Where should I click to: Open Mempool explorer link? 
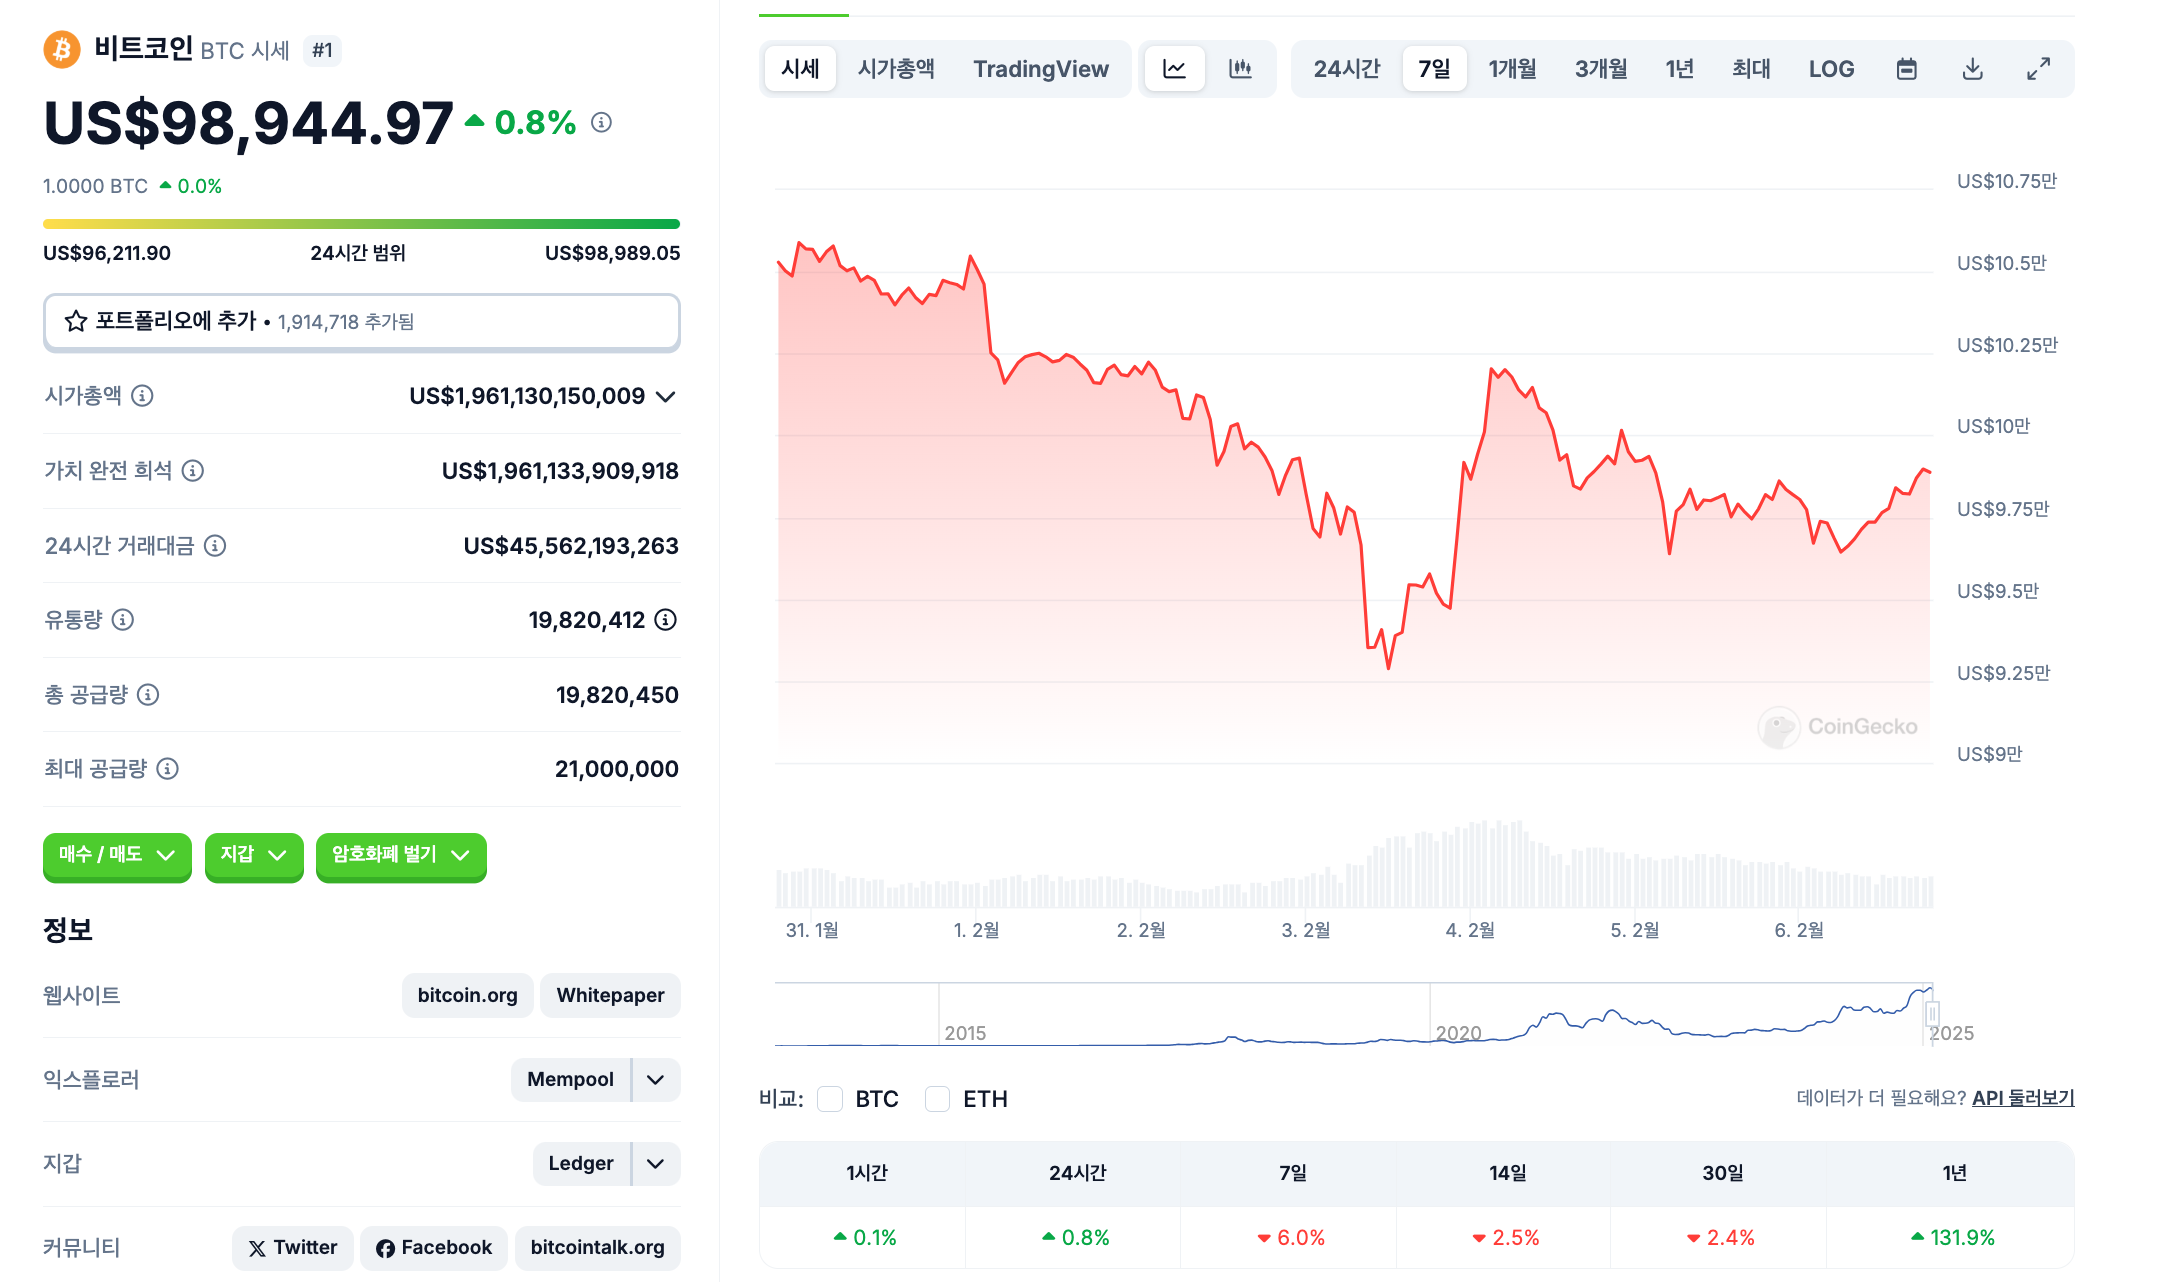click(570, 1080)
